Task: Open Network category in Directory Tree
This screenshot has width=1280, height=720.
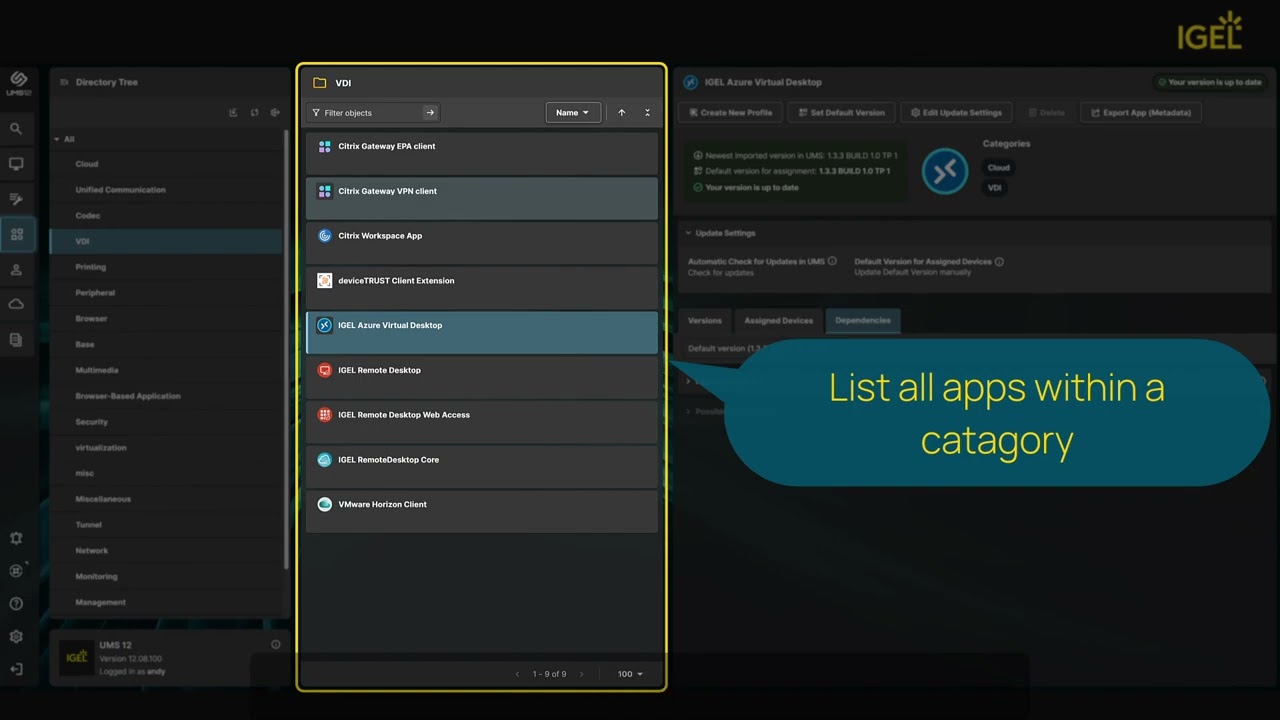Action: pos(167,551)
